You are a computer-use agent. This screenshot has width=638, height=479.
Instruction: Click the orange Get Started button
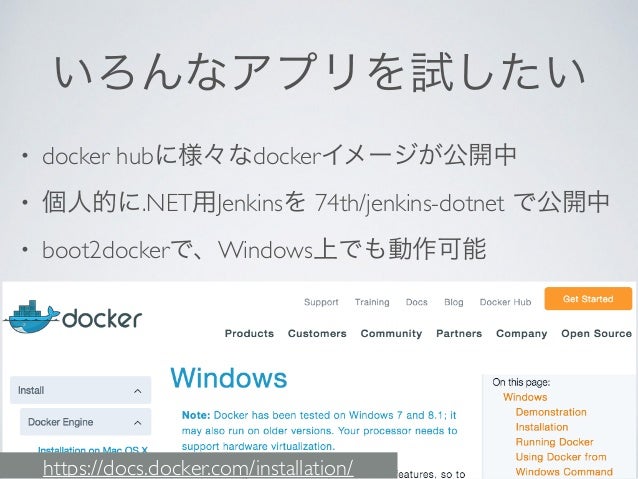click(588, 299)
